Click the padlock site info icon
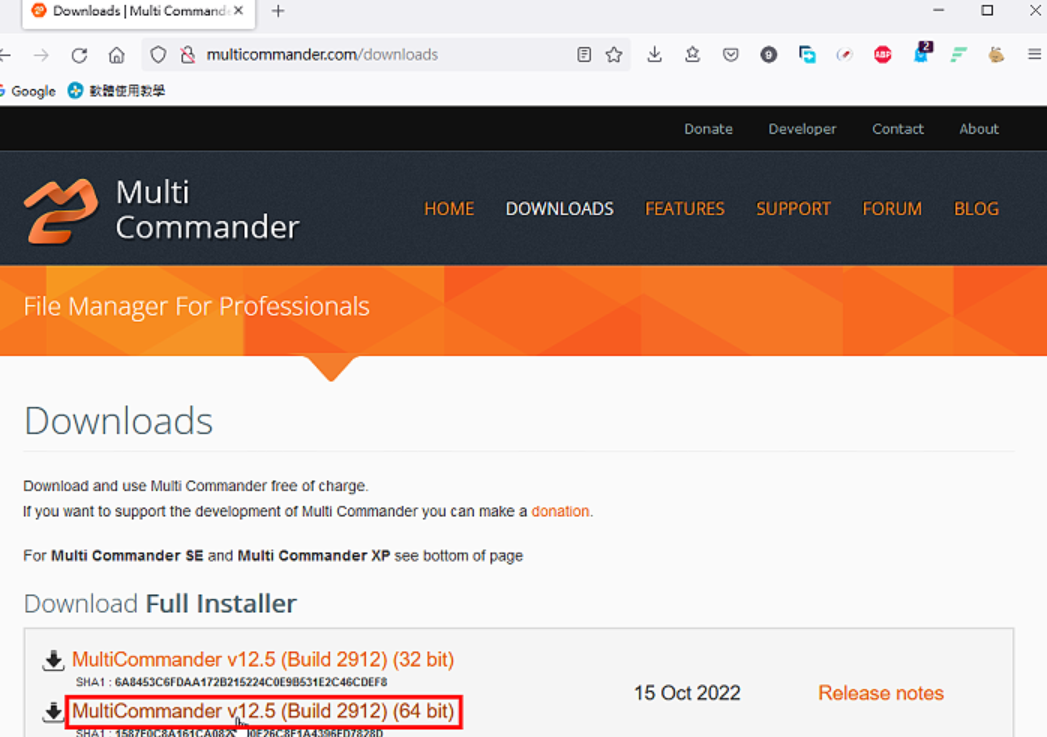The width and height of the screenshot is (1047, 737). tap(188, 55)
